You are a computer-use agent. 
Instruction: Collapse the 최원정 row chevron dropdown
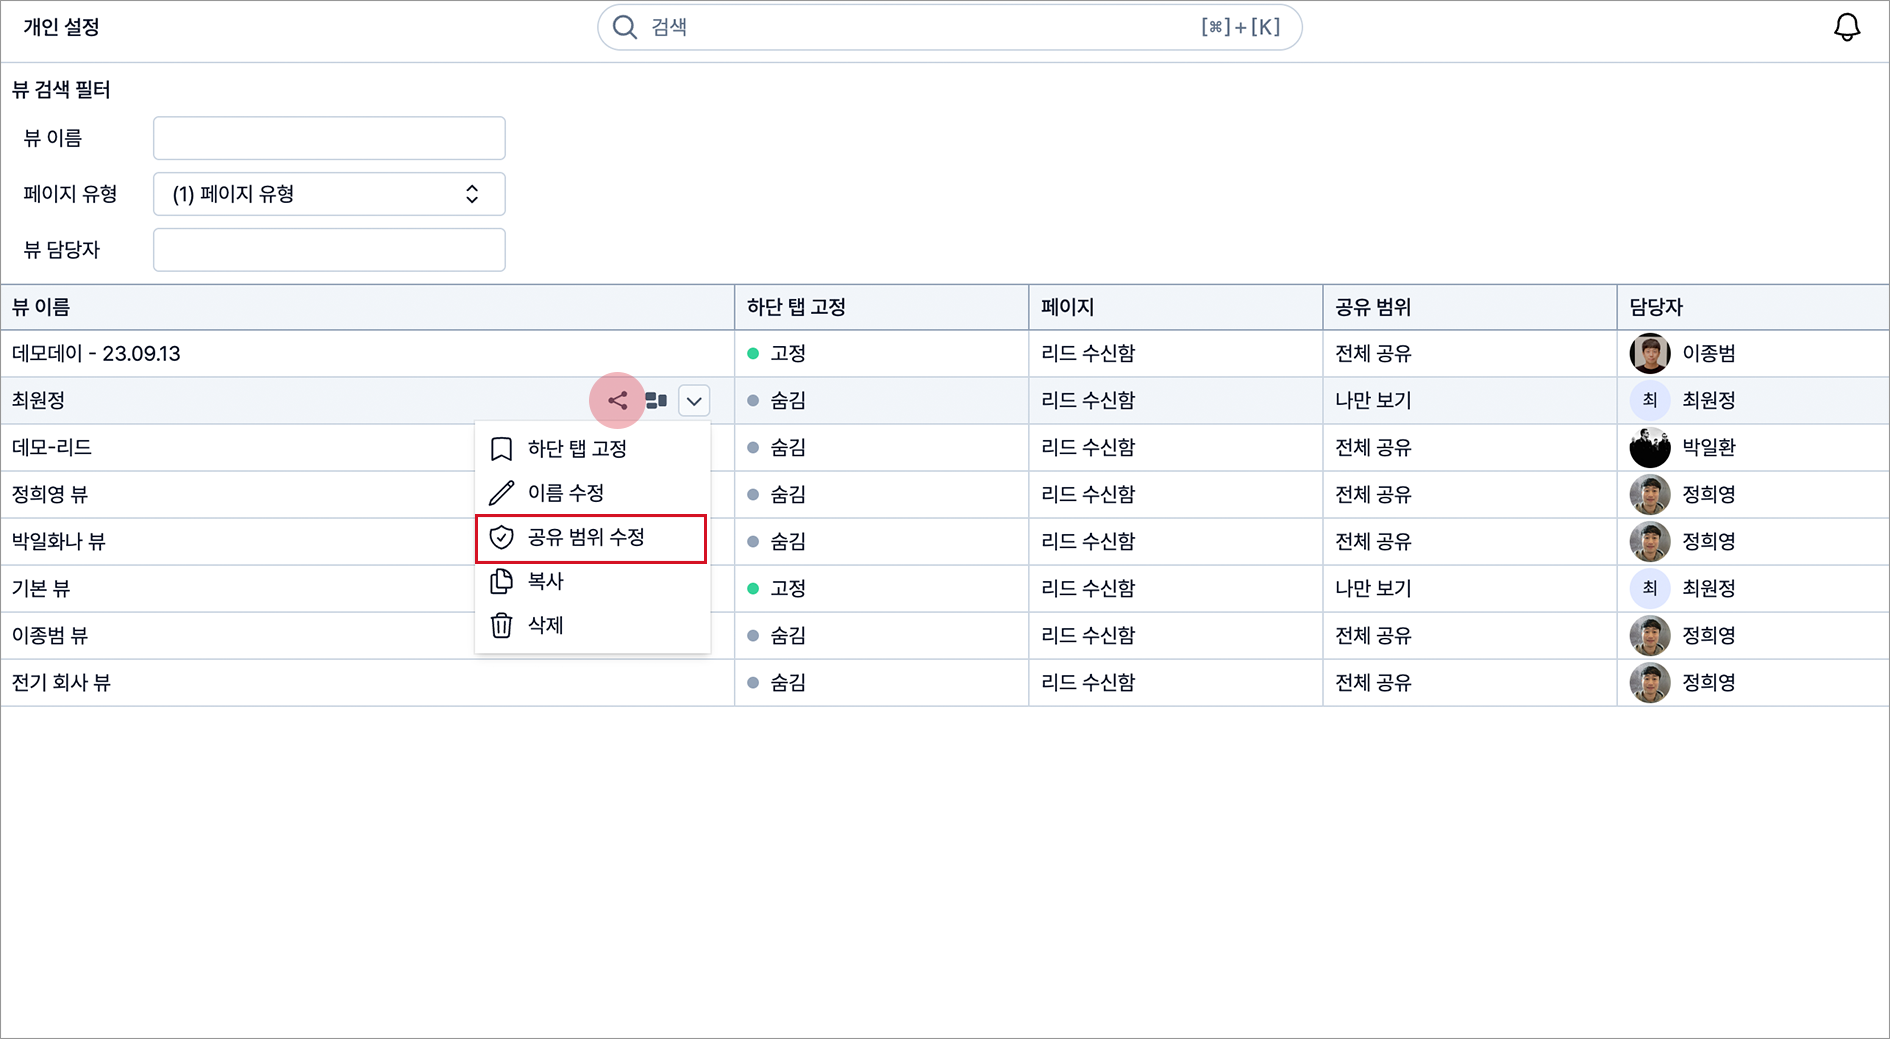[694, 400]
